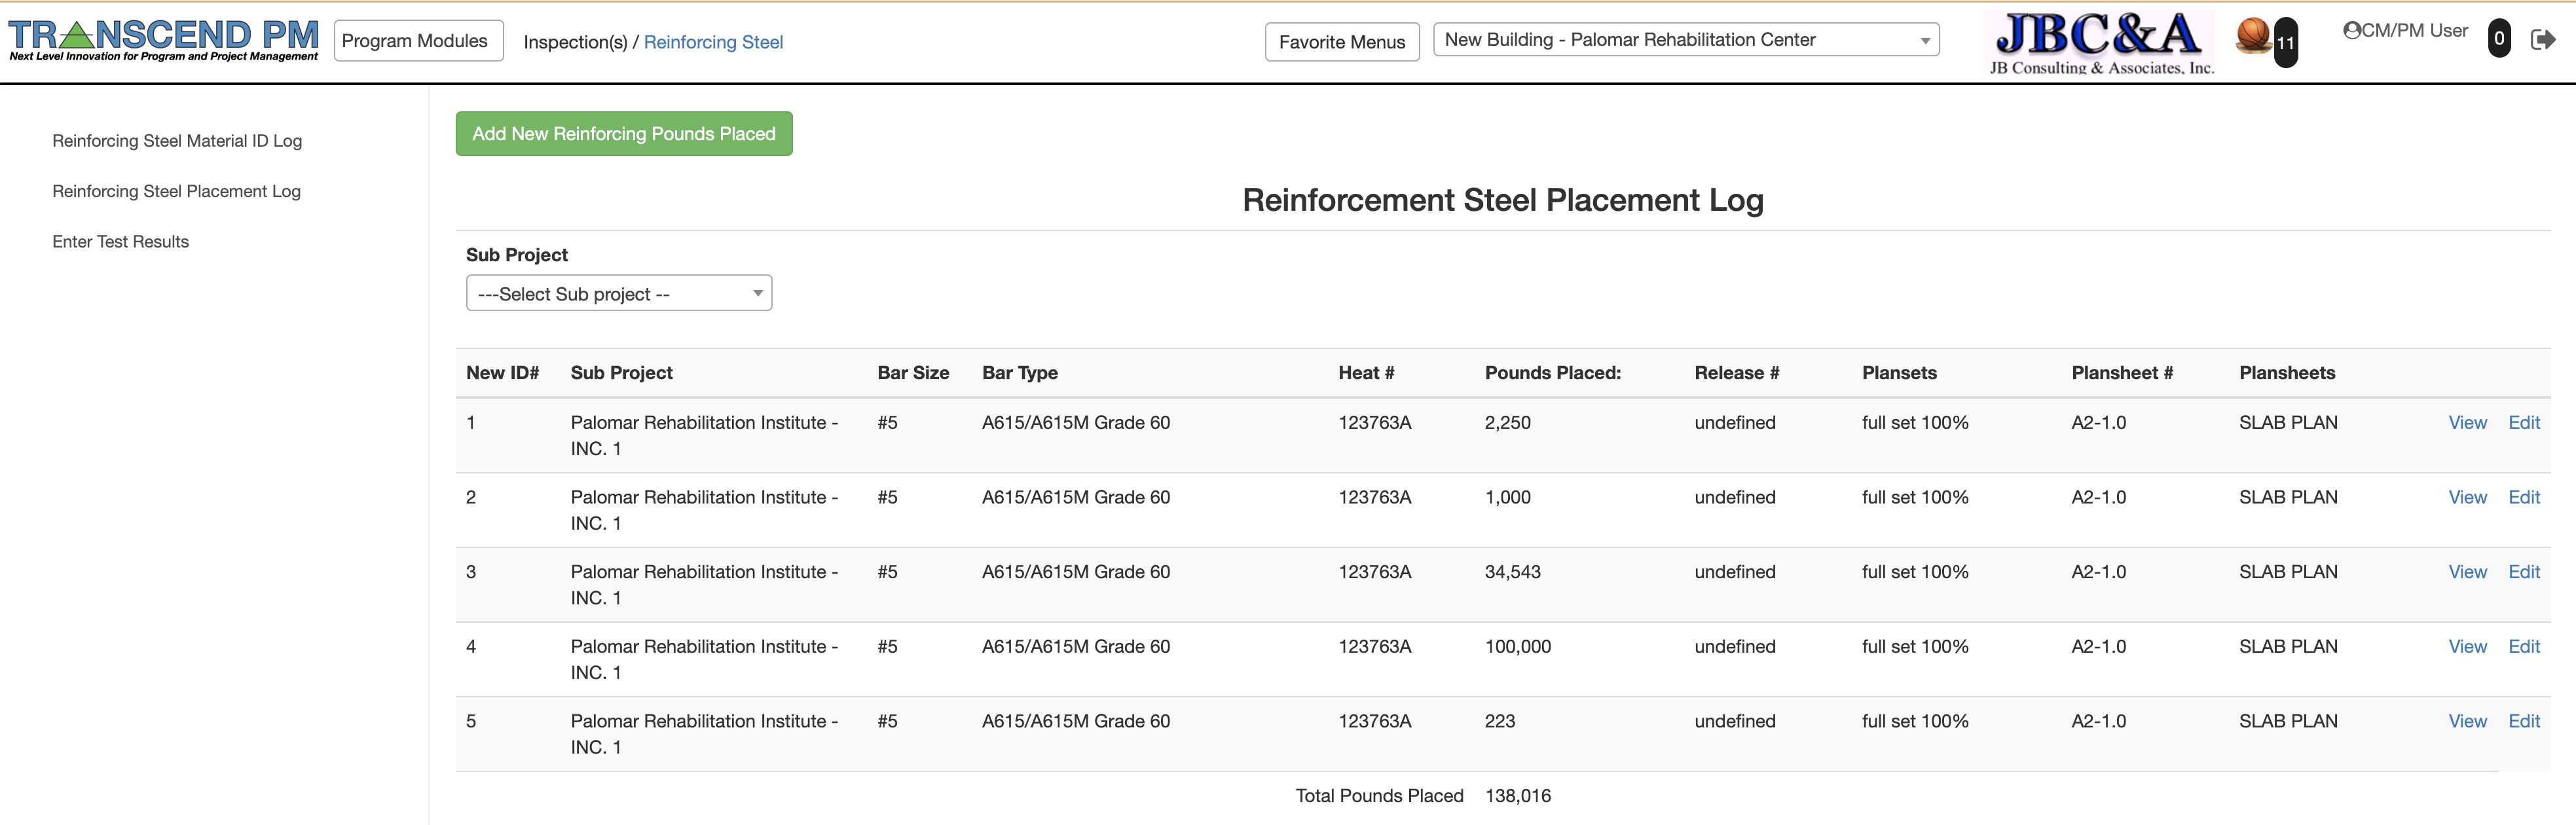Screen dimensions: 2576x825
Task: View record with 223 pounds placed
Action: pyautogui.click(x=2467, y=721)
